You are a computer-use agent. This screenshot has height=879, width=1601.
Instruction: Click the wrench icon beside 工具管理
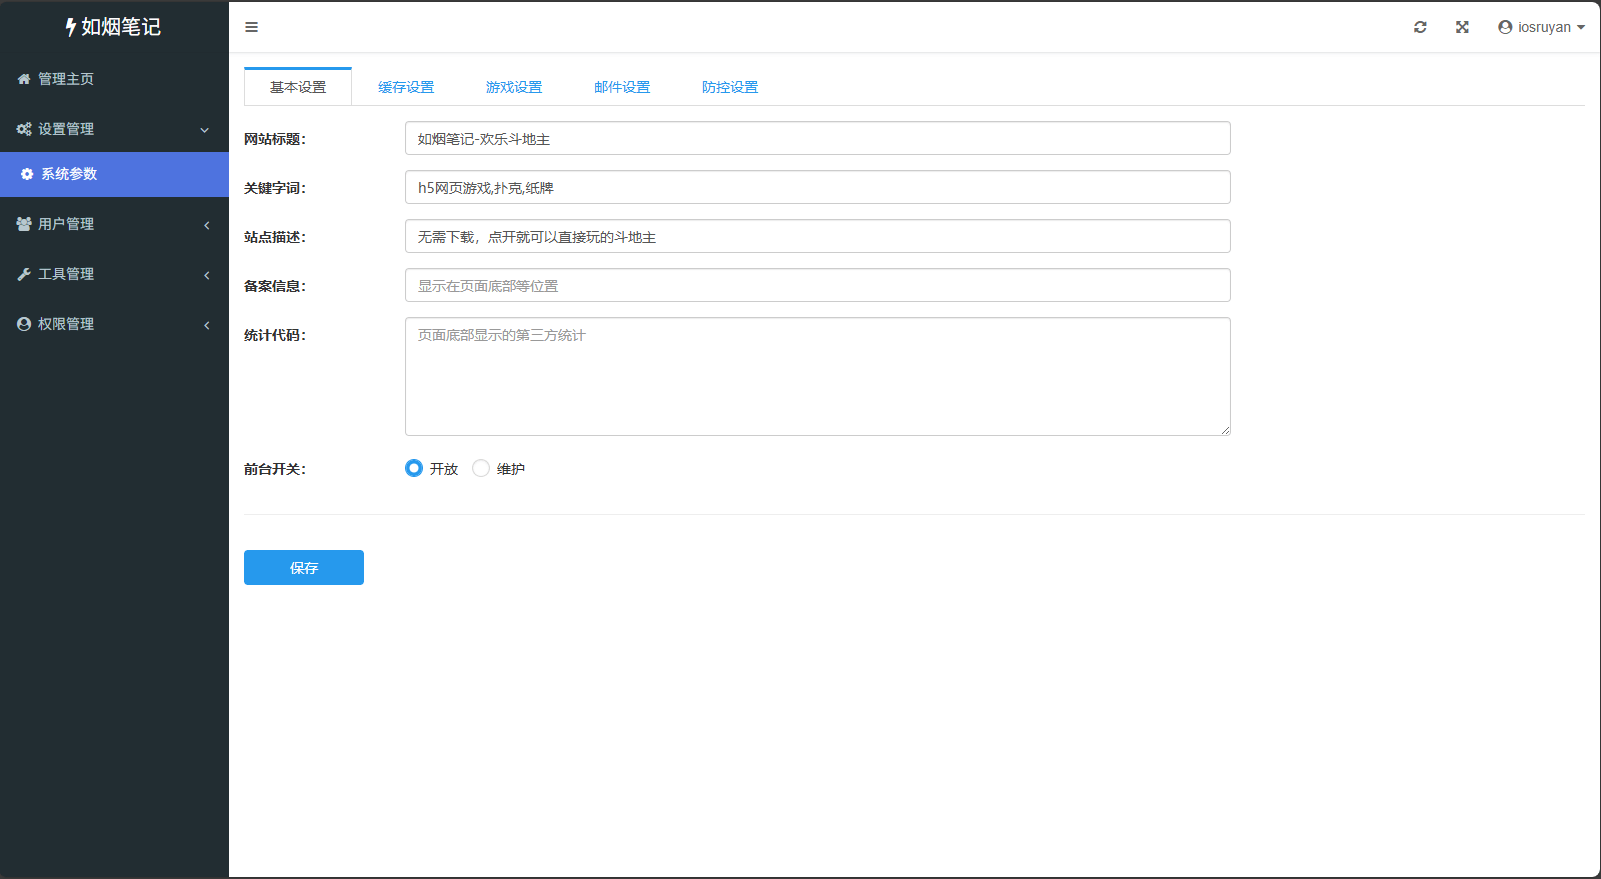tap(24, 274)
